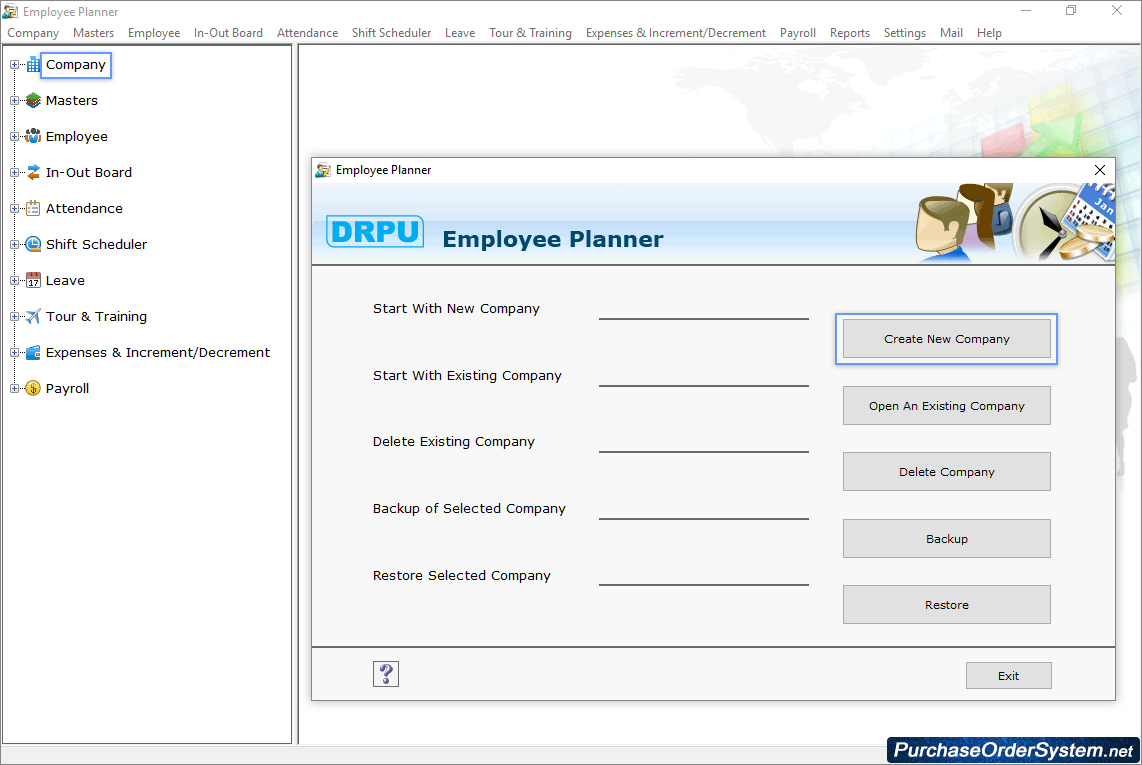The width and height of the screenshot is (1142, 765).
Task: Click the DRPU logo in dialog banner
Action: point(375,232)
